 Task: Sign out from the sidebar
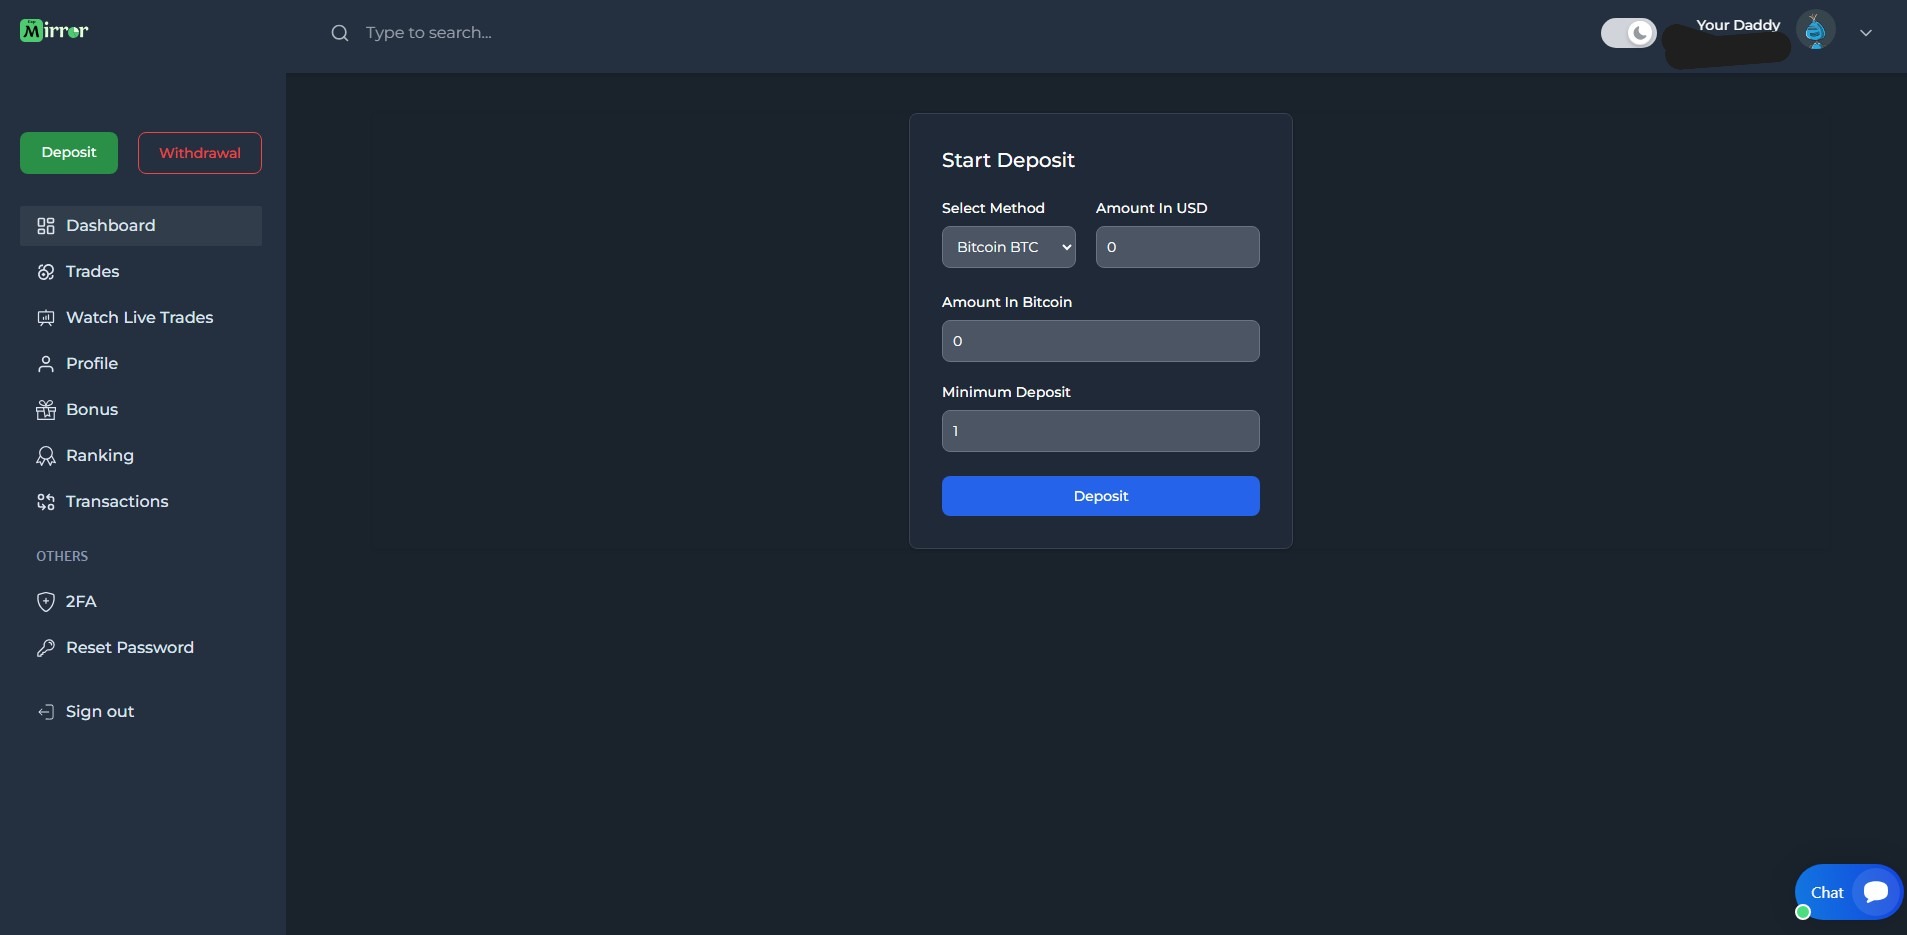tap(99, 712)
